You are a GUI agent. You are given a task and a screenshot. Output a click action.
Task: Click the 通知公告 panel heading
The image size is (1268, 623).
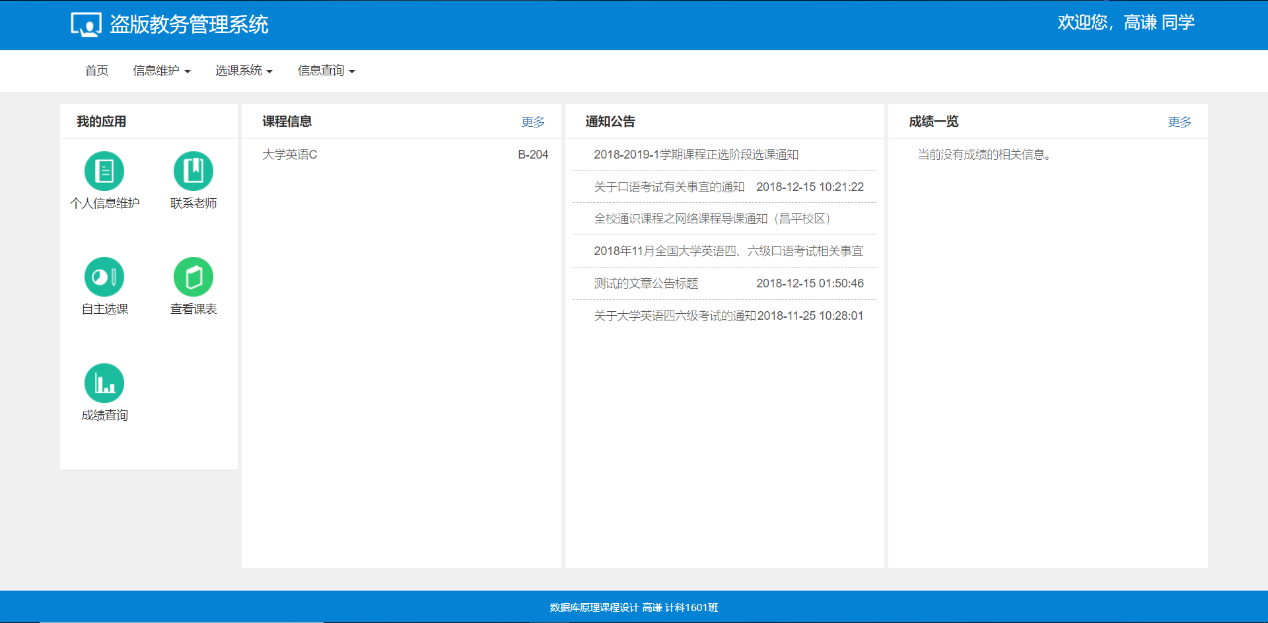coord(611,122)
